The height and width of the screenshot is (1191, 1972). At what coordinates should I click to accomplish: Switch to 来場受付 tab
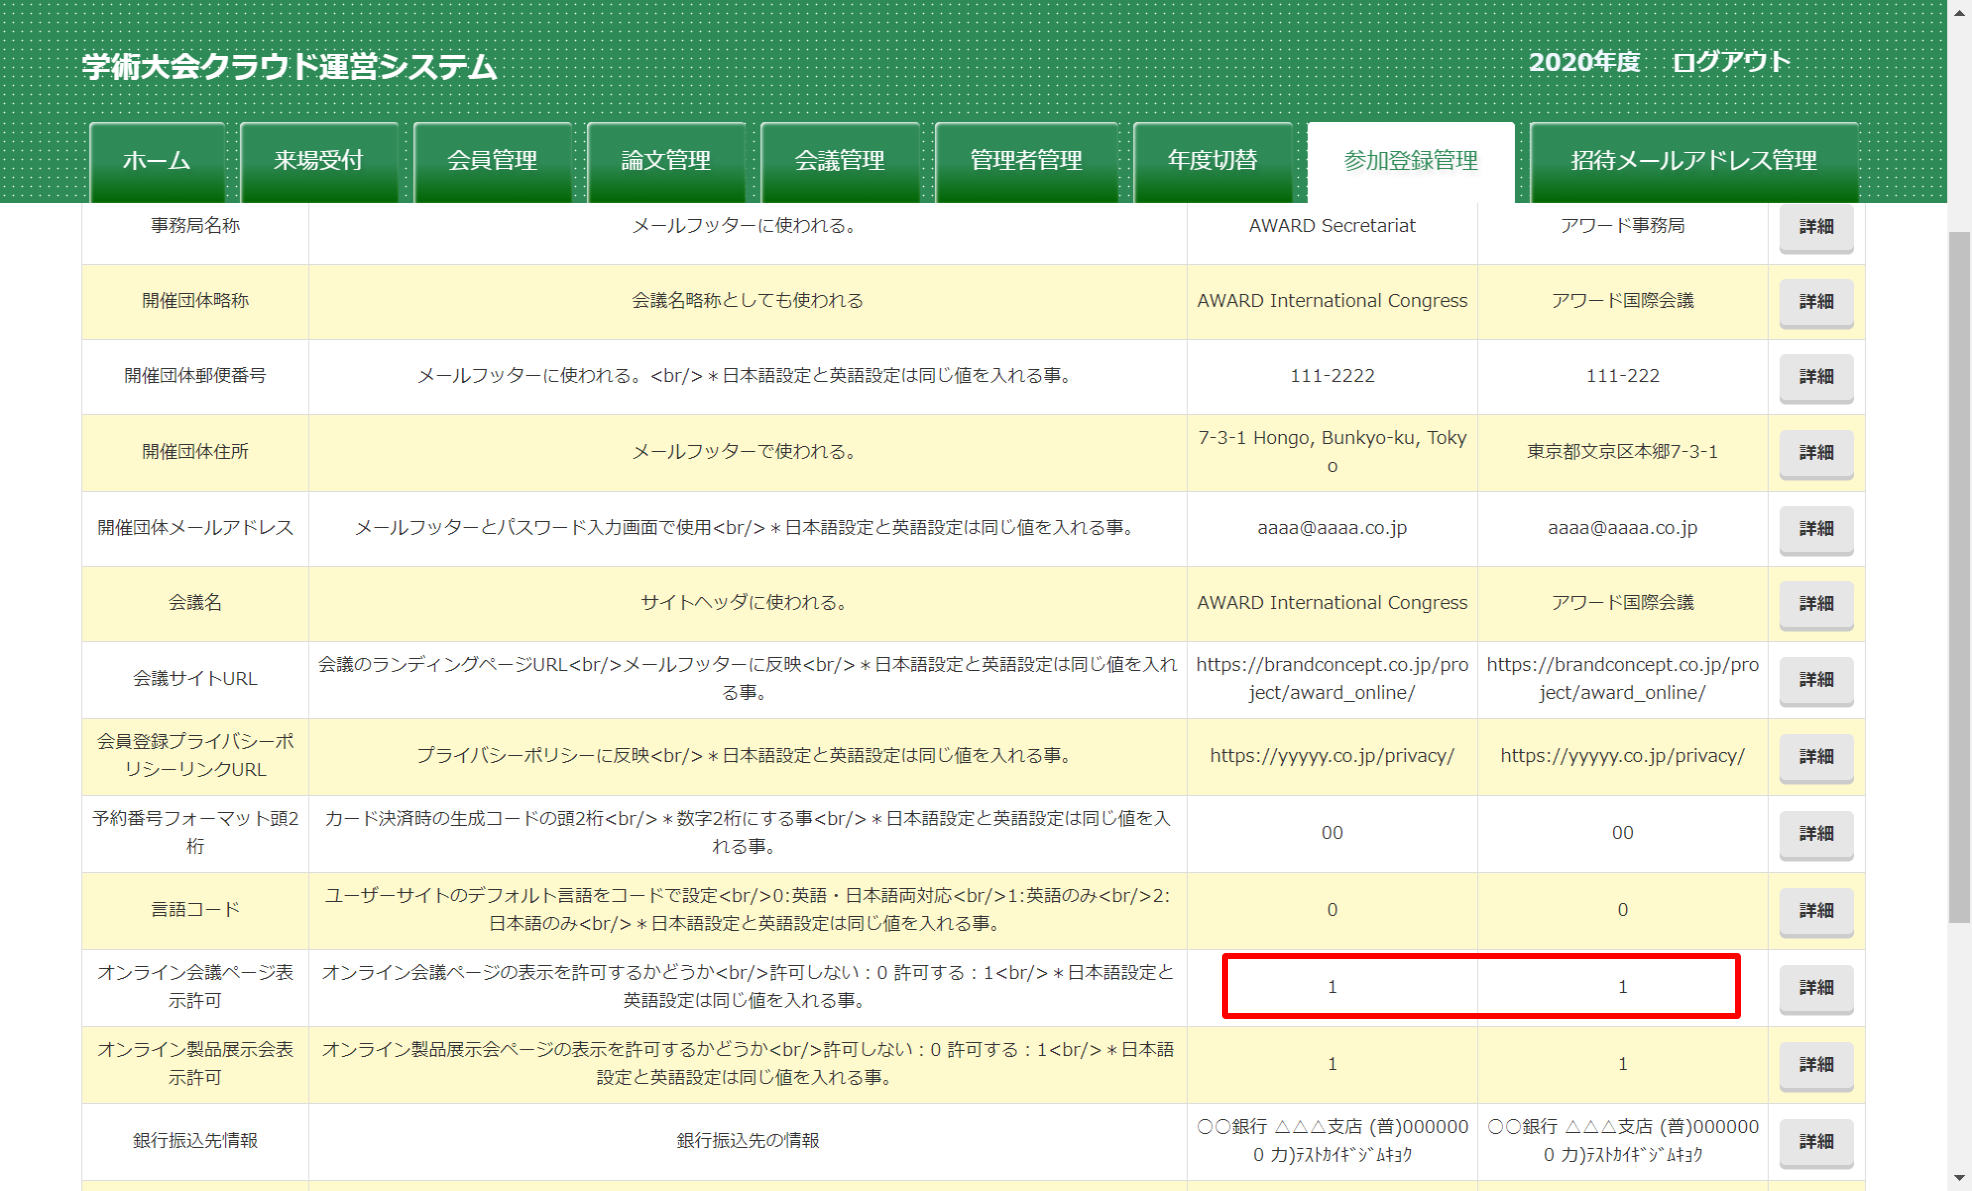coord(319,161)
